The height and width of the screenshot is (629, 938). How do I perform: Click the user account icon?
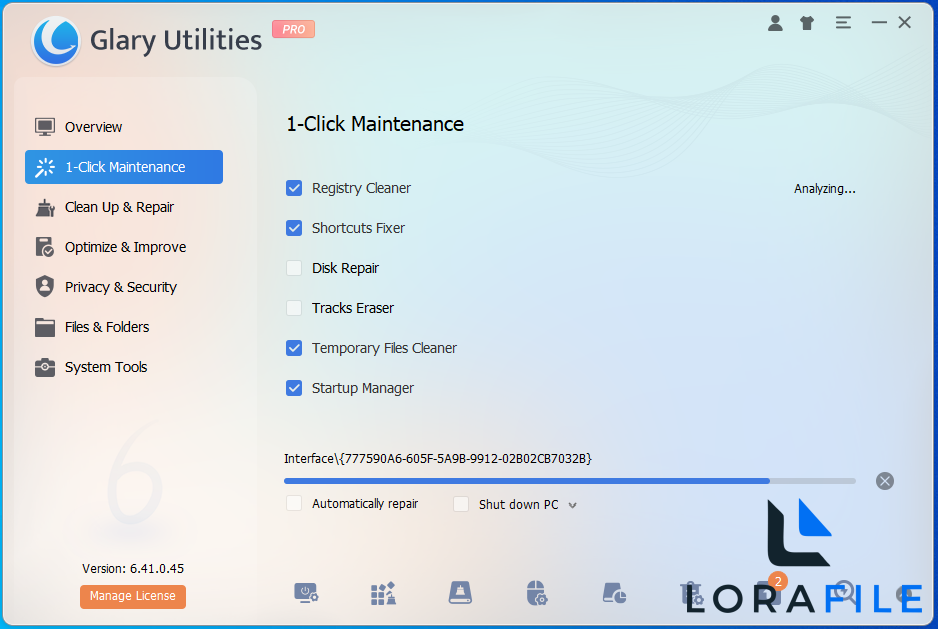[775, 22]
